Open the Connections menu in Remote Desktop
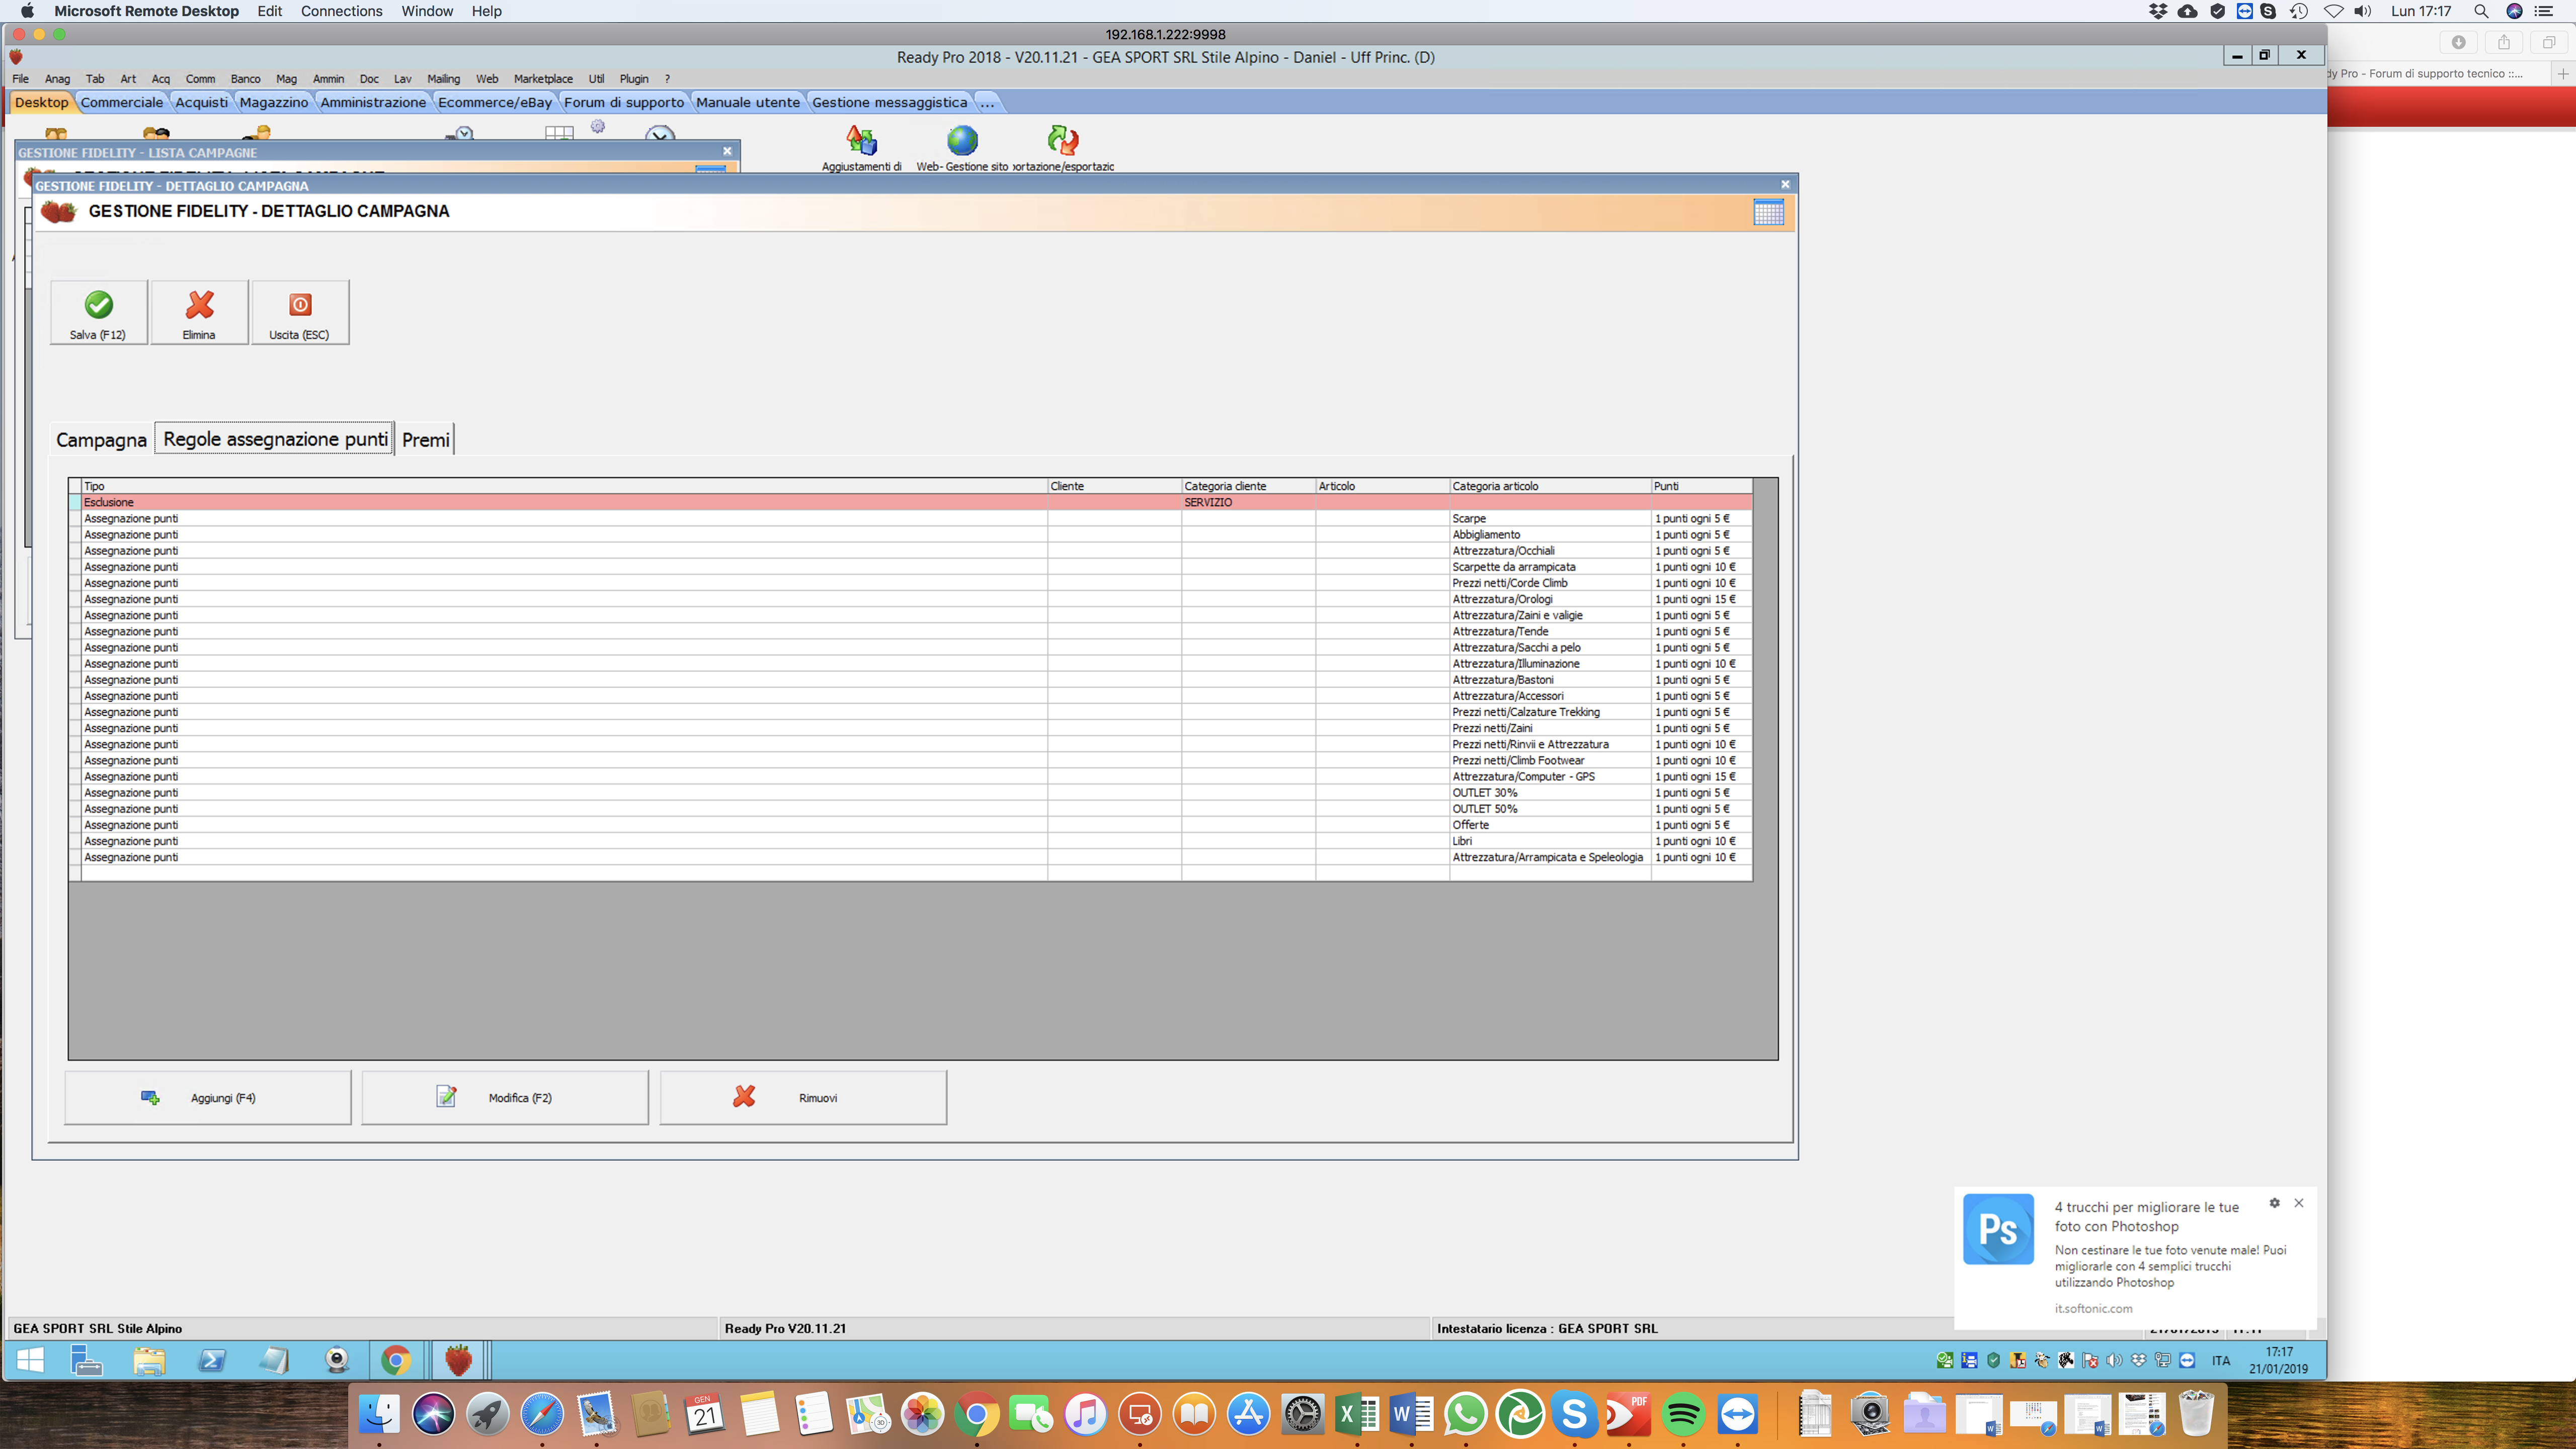 click(341, 11)
